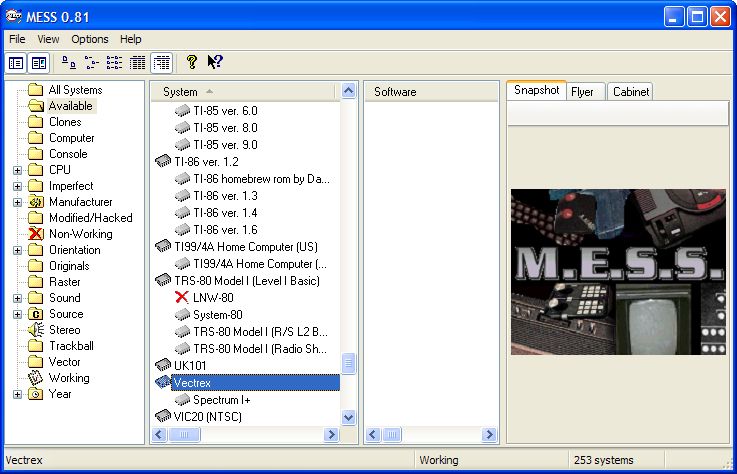This screenshot has height=474, width=737.
Task: Click the Source folder C icon
Action: click(36, 314)
